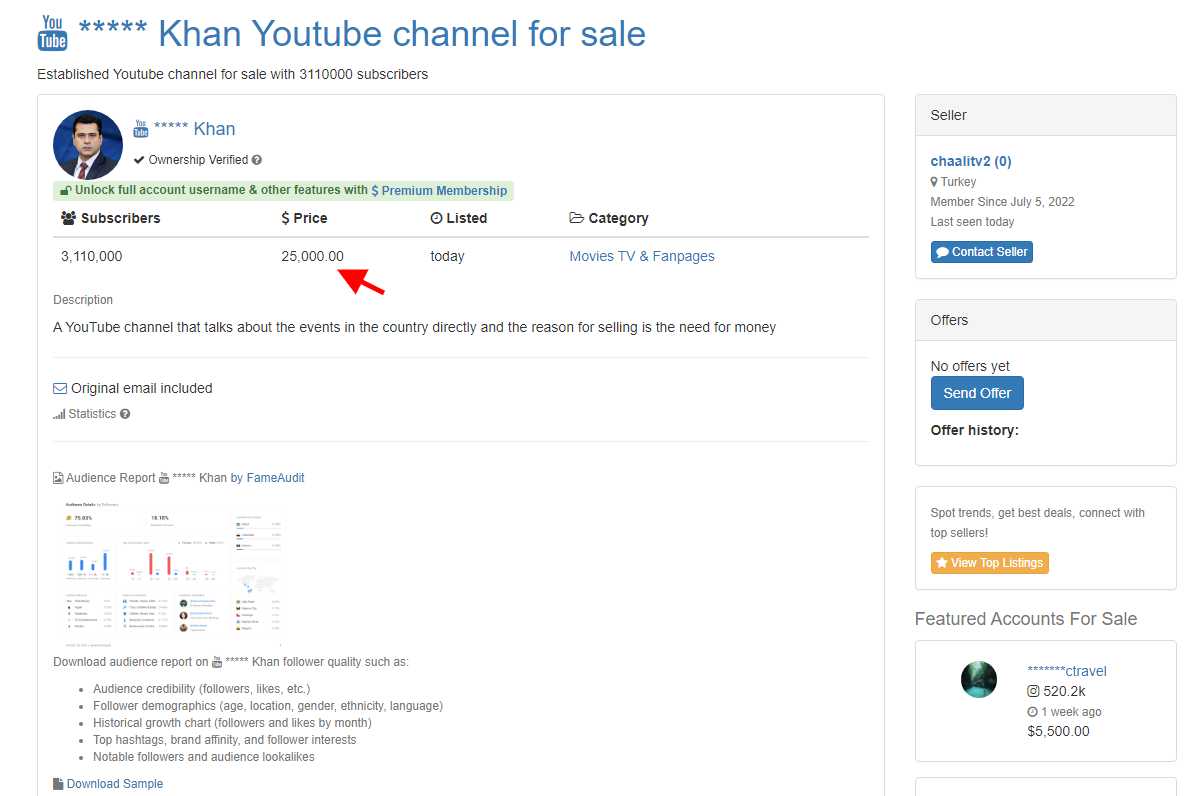Select the listing Description paragraph text
This screenshot has height=796, width=1187.
(x=415, y=327)
